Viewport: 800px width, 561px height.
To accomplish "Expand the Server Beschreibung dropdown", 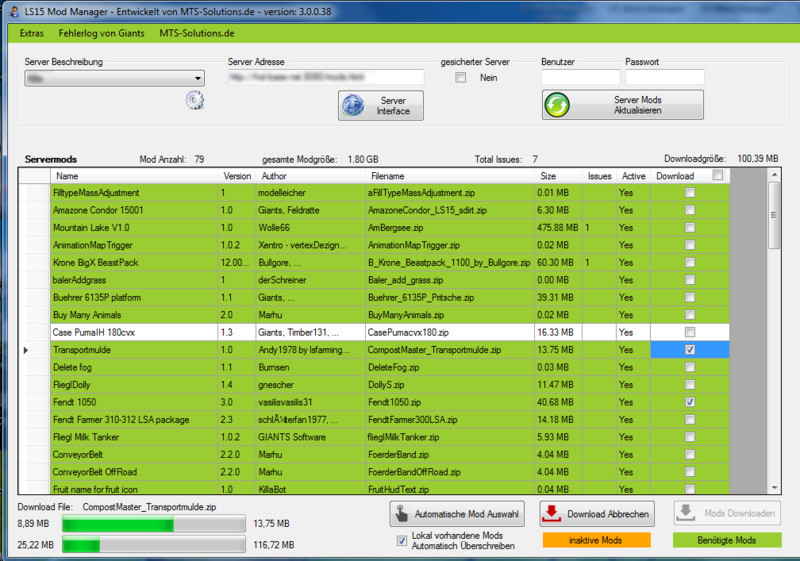I will click(x=198, y=77).
